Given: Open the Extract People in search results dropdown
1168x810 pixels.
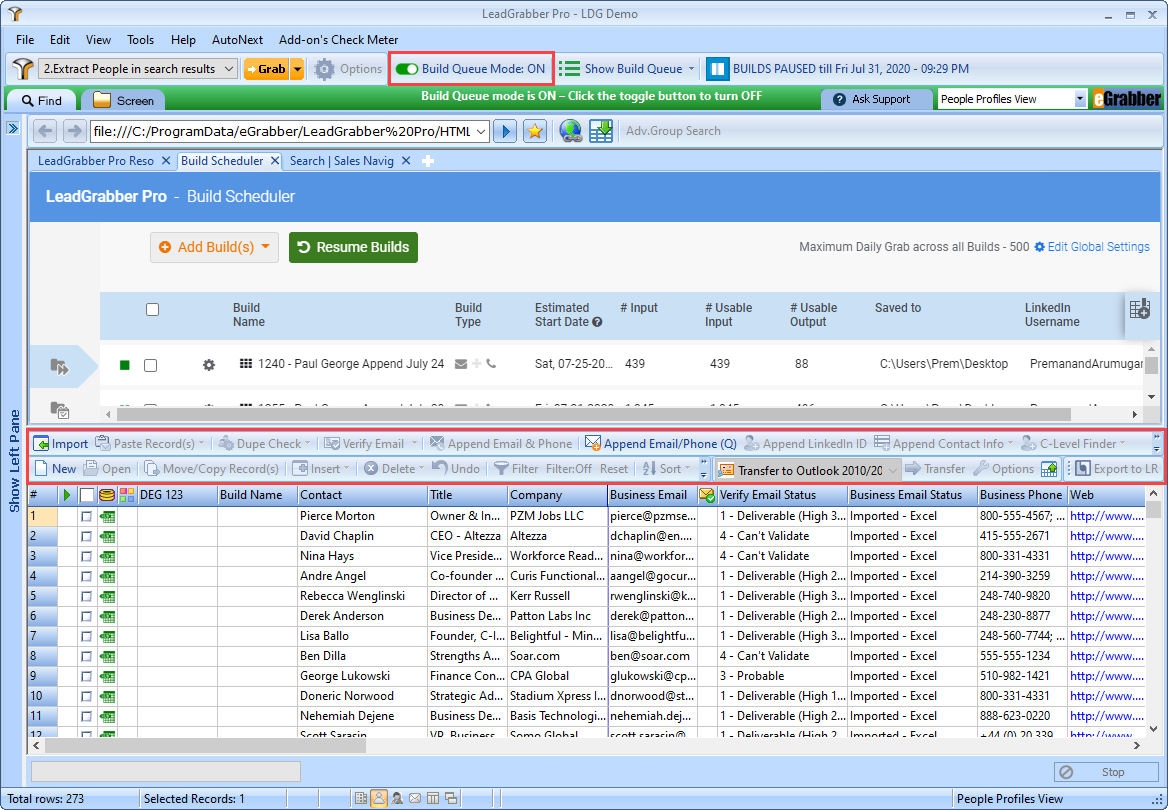Looking at the screenshot, I should [138, 69].
